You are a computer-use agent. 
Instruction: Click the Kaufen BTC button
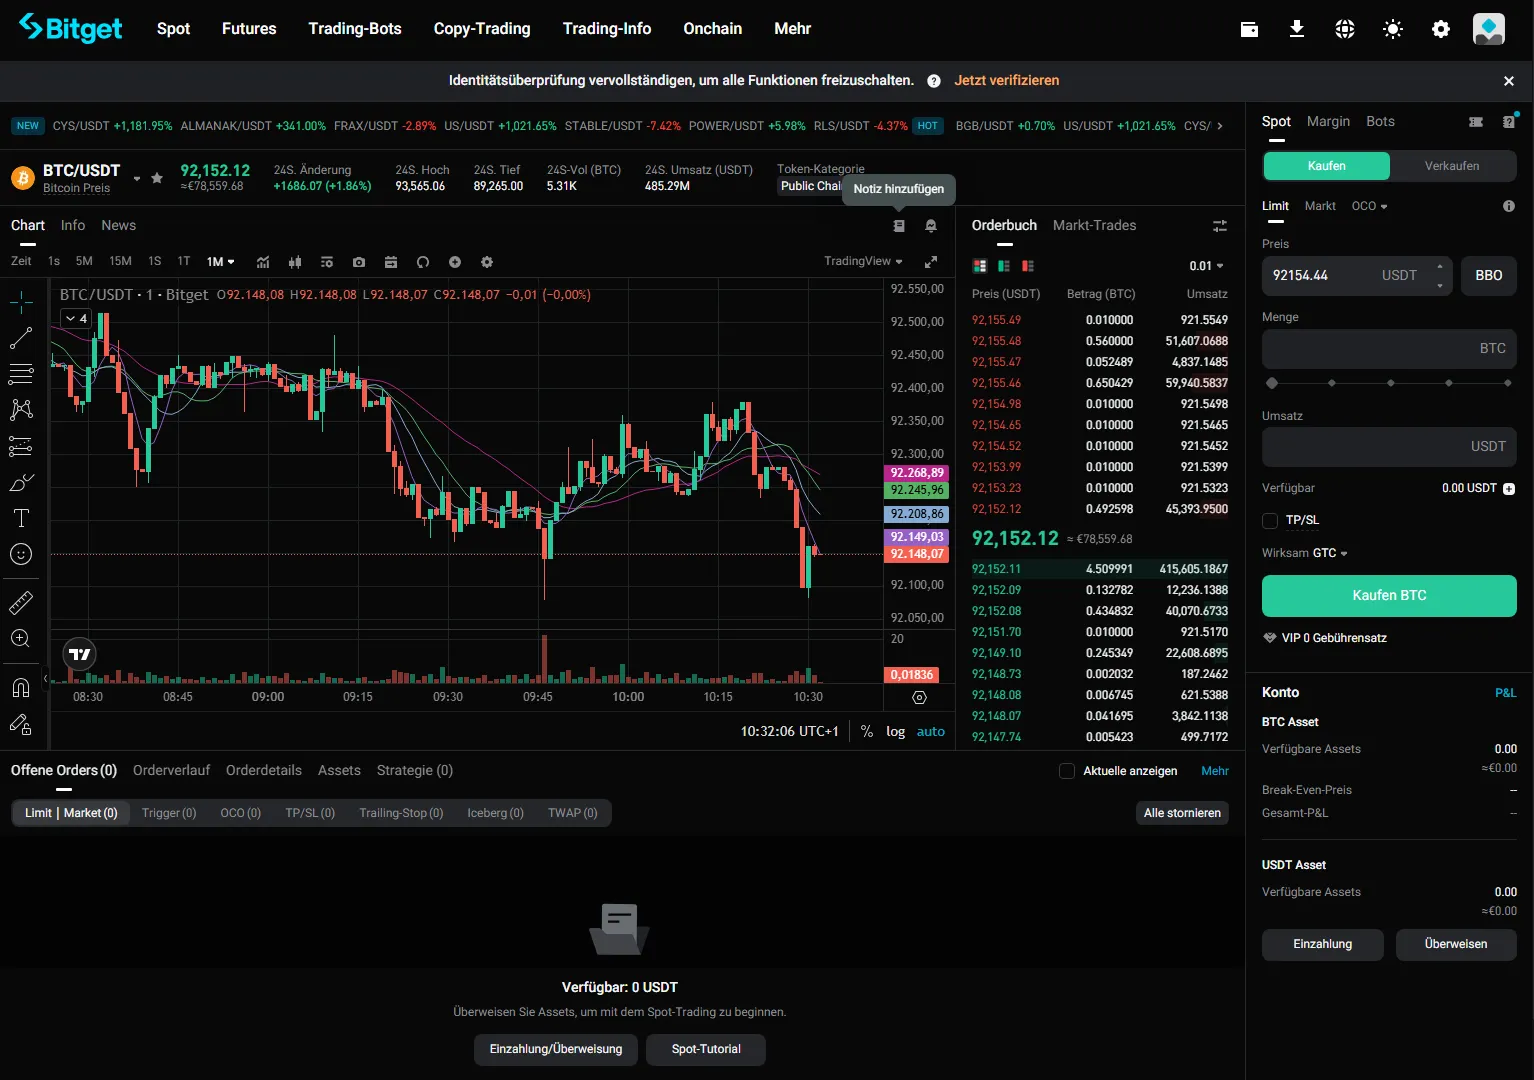[1389, 596]
